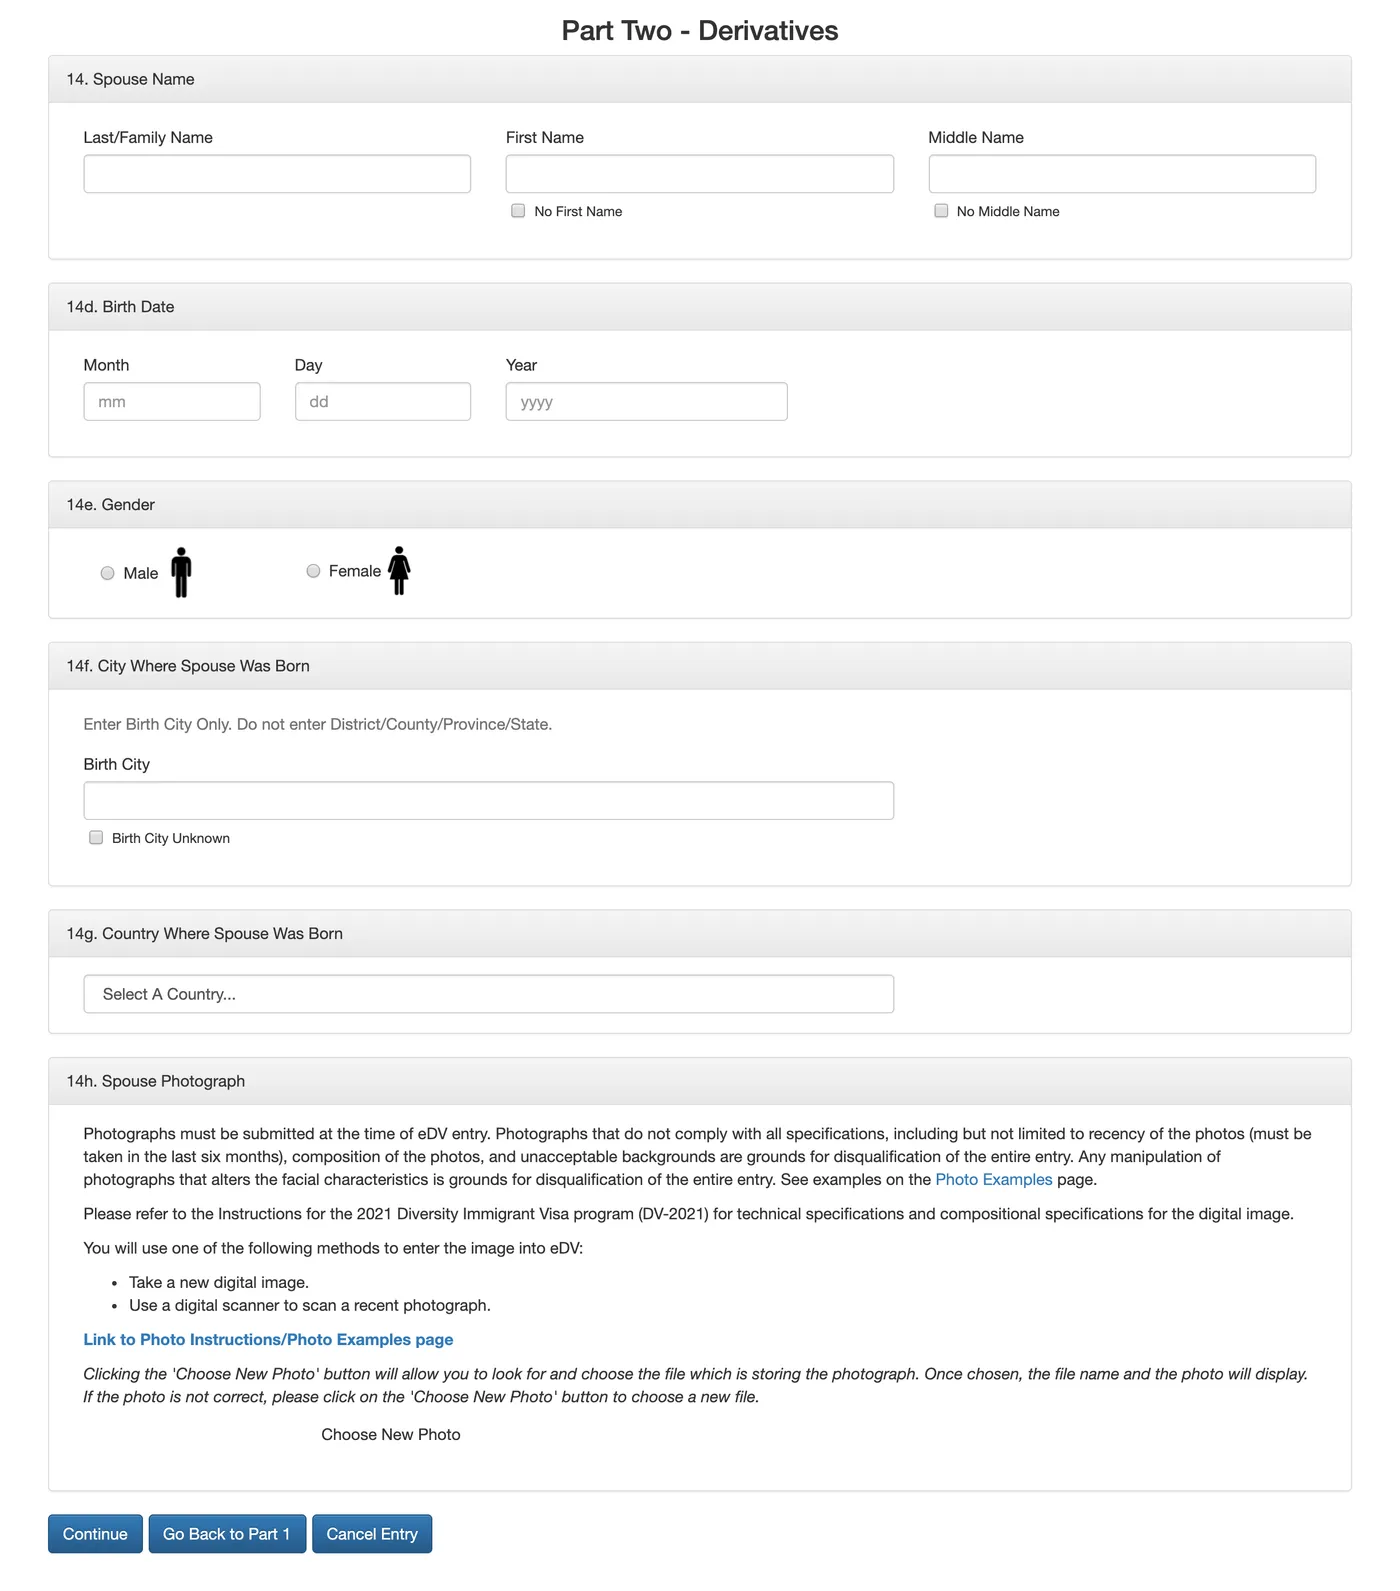The width and height of the screenshot is (1400, 1591).
Task: Select the Female radio button
Action: (313, 571)
